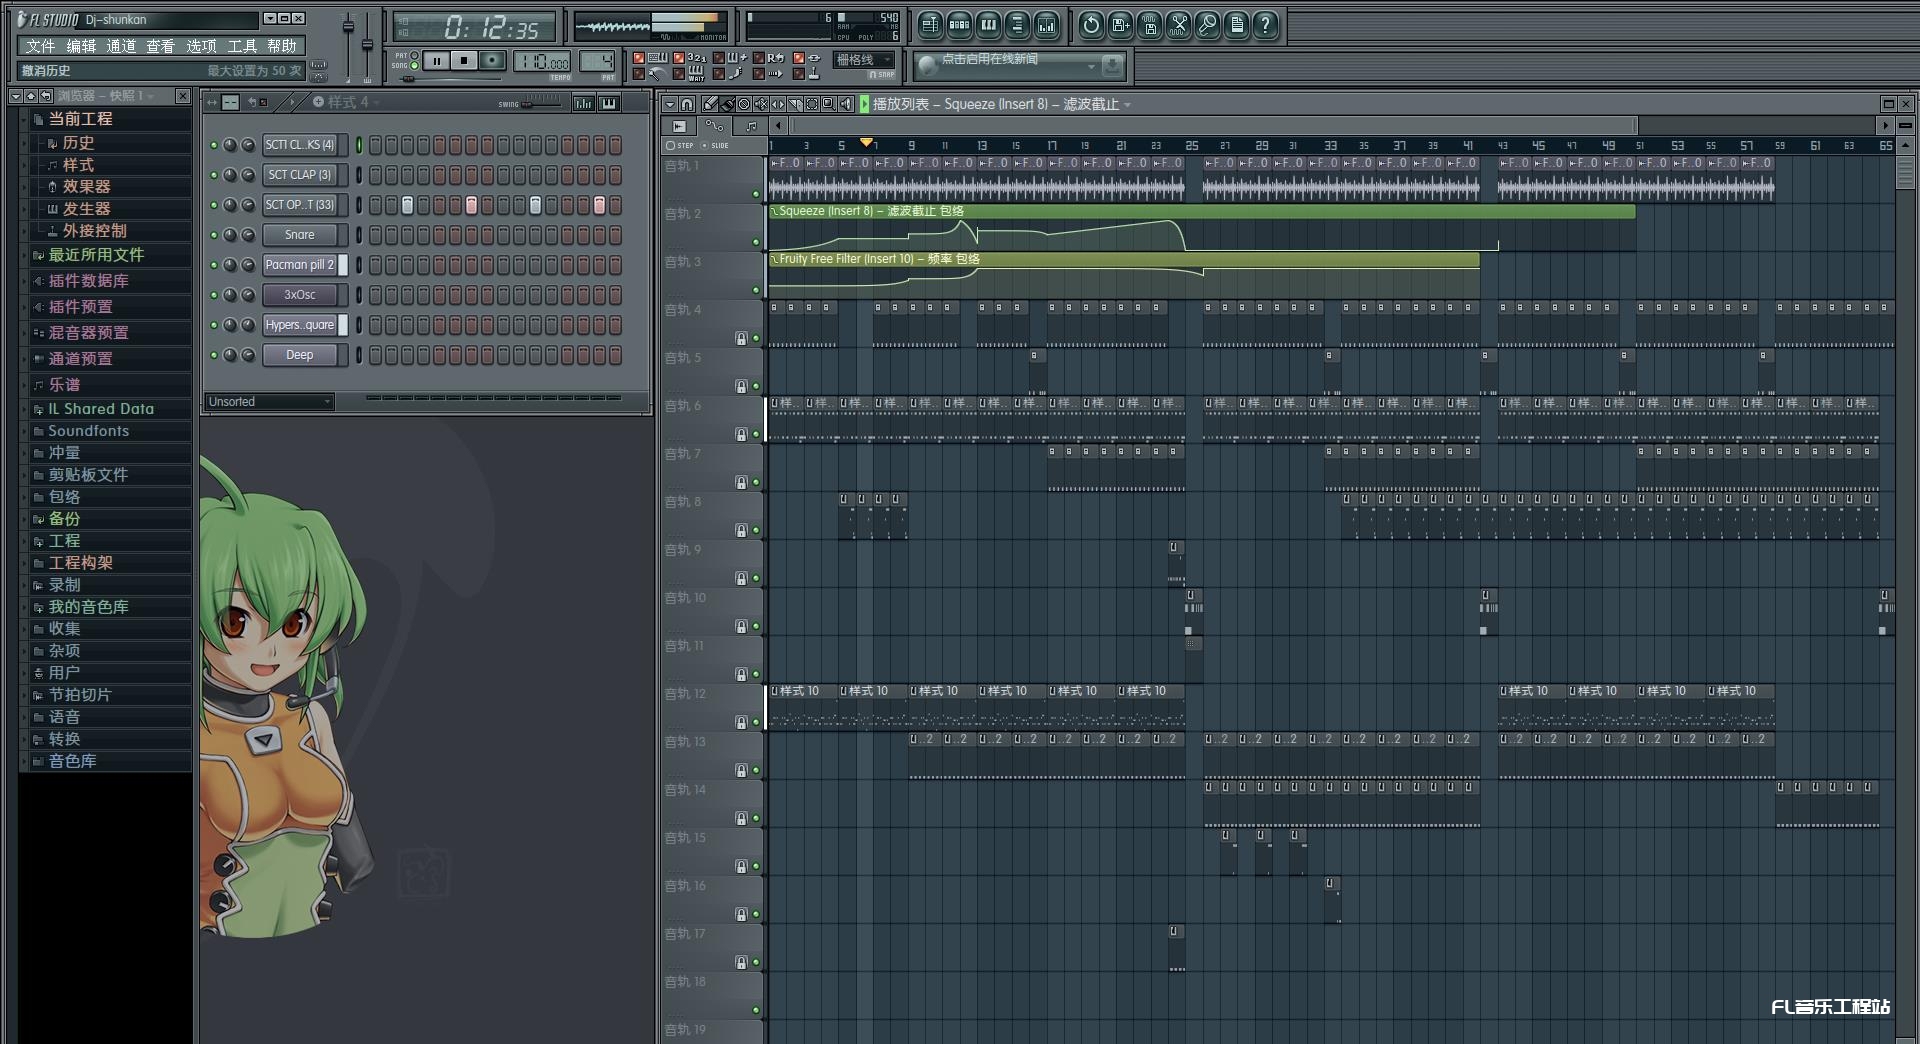The width and height of the screenshot is (1920, 1044).
Task: Toggle Deep channel mute LED
Action: (x=213, y=355)
